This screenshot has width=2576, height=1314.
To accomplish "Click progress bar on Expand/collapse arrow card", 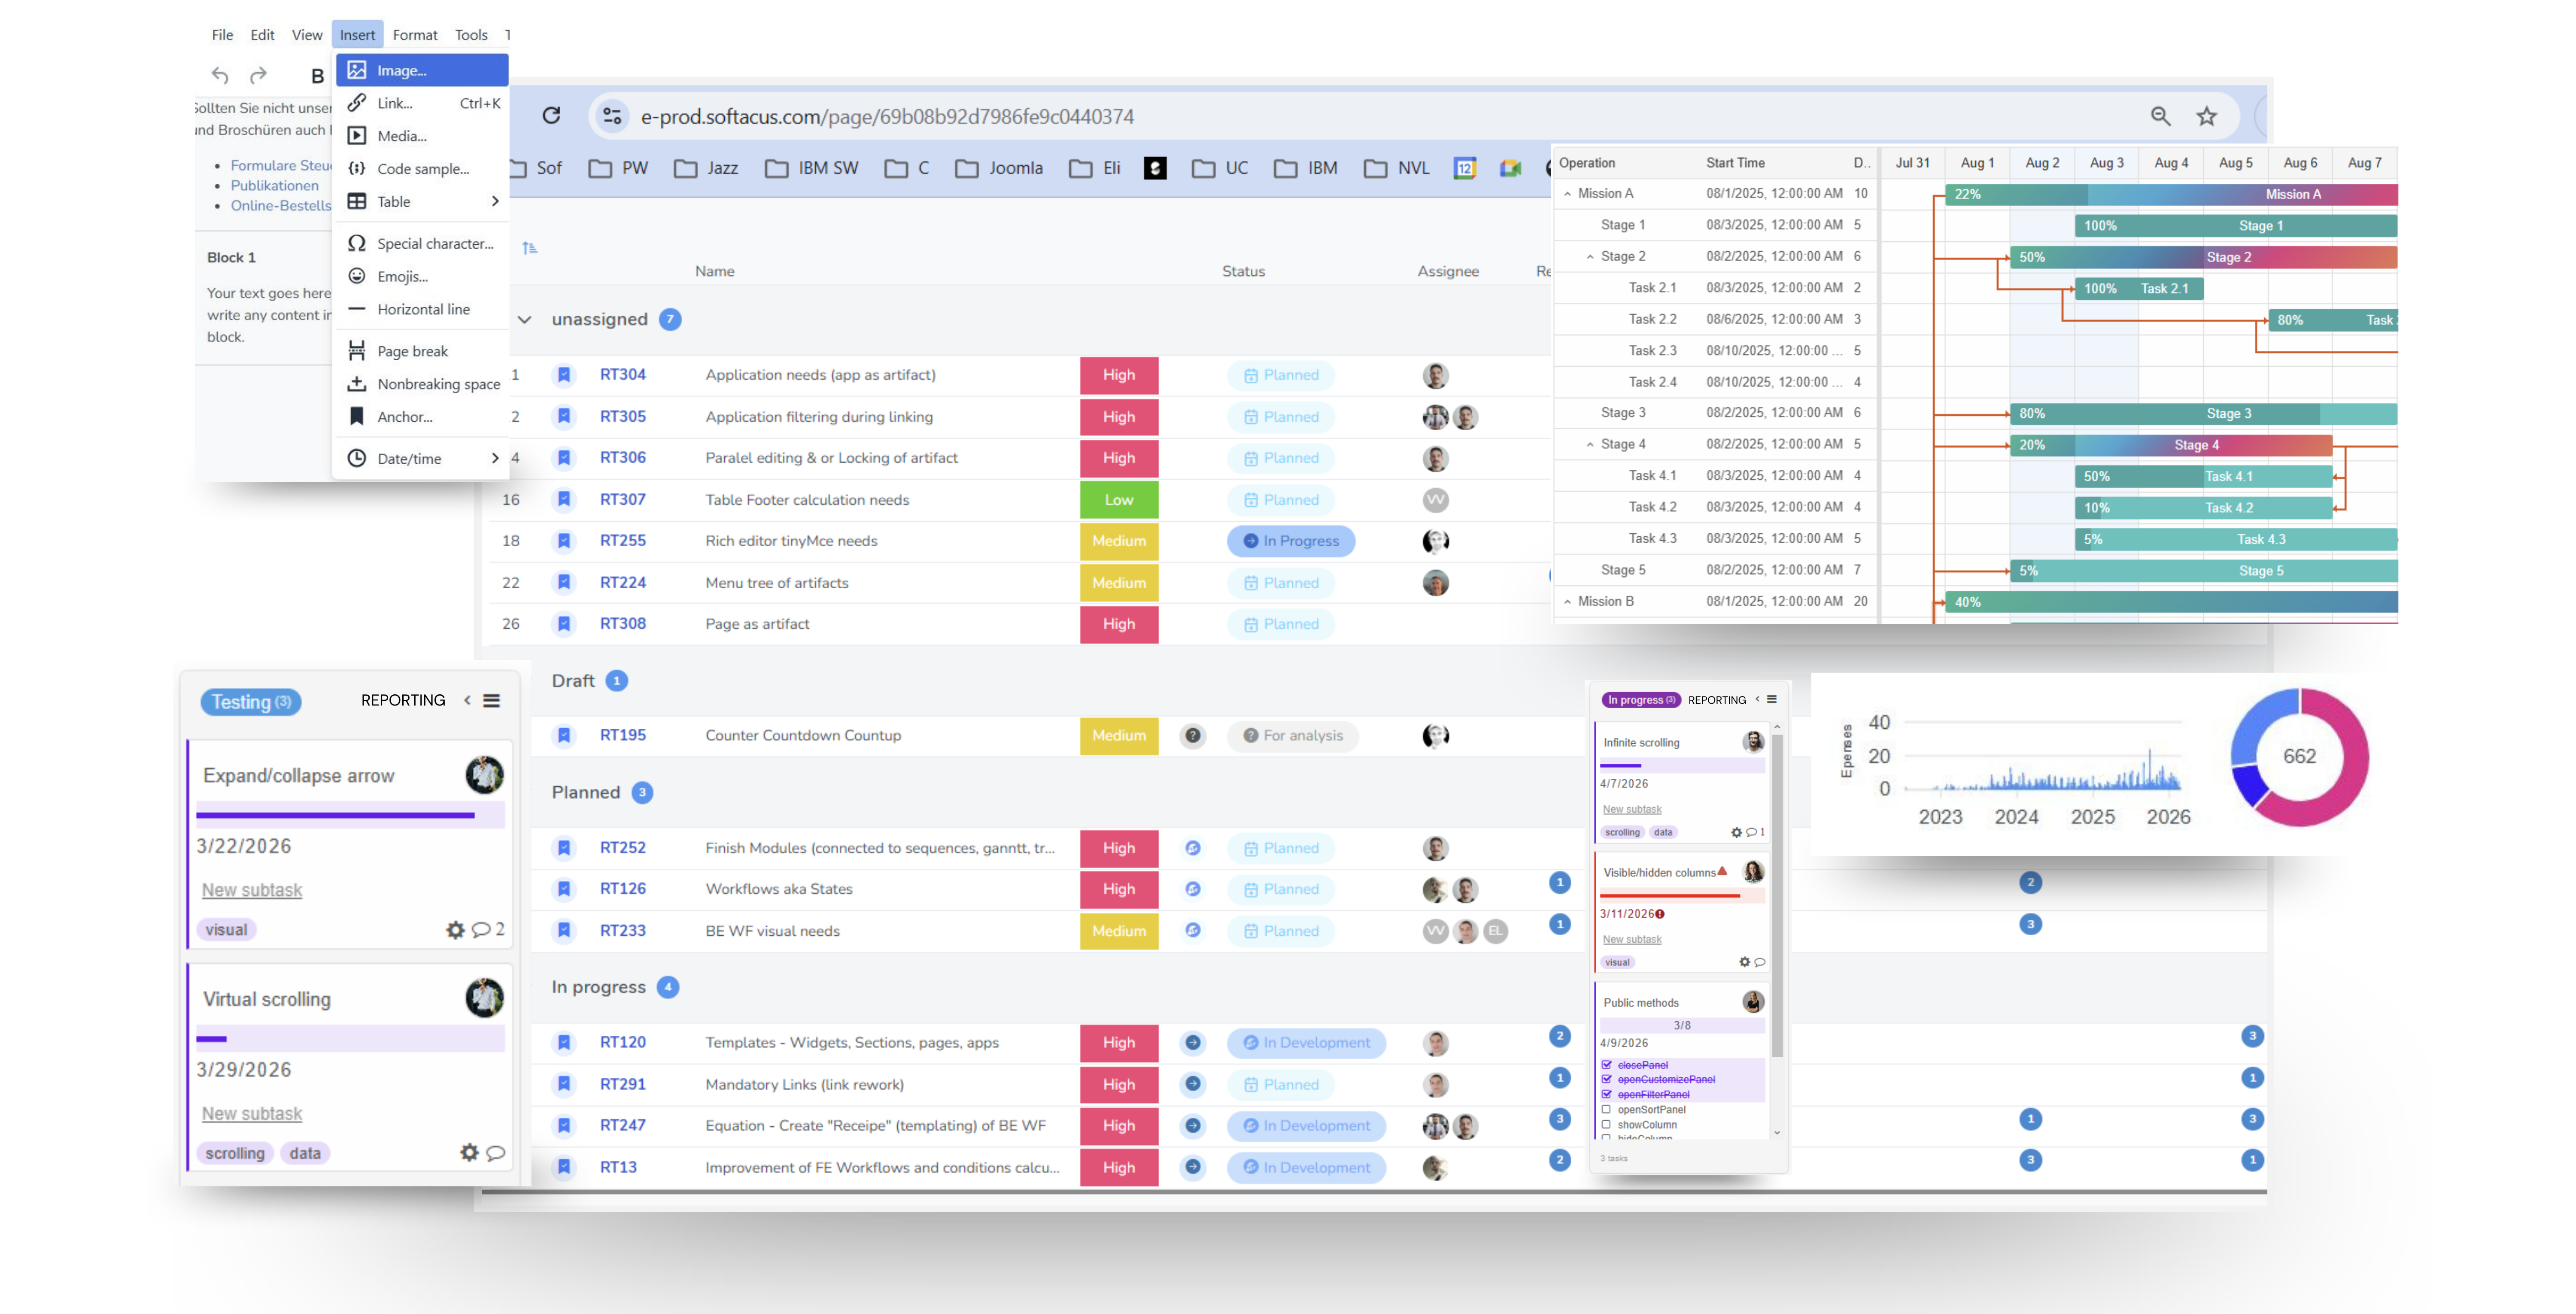I will pos(350,815).
